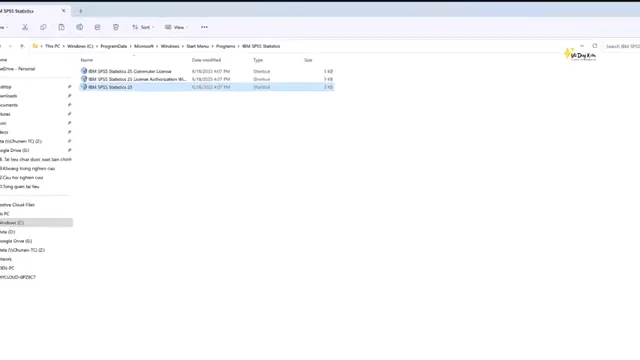
Task: Click the Cut scissors icon in the toolbar
Action: [x=25, y=27]
